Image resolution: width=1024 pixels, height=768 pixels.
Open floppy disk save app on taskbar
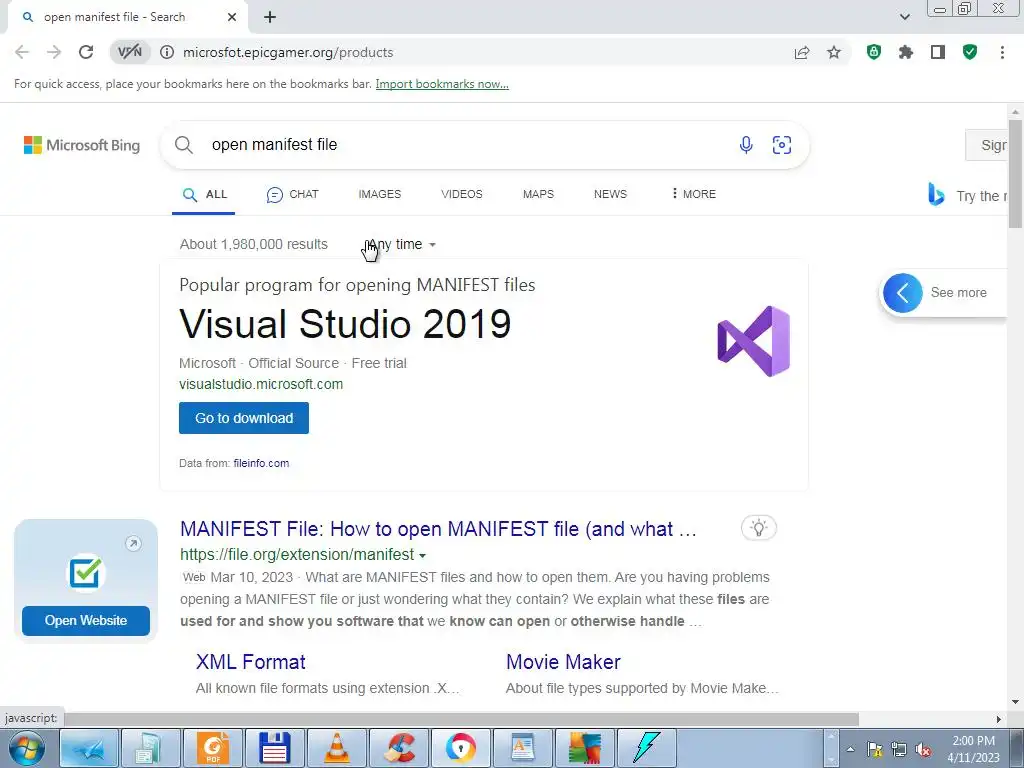pos(275,748)
